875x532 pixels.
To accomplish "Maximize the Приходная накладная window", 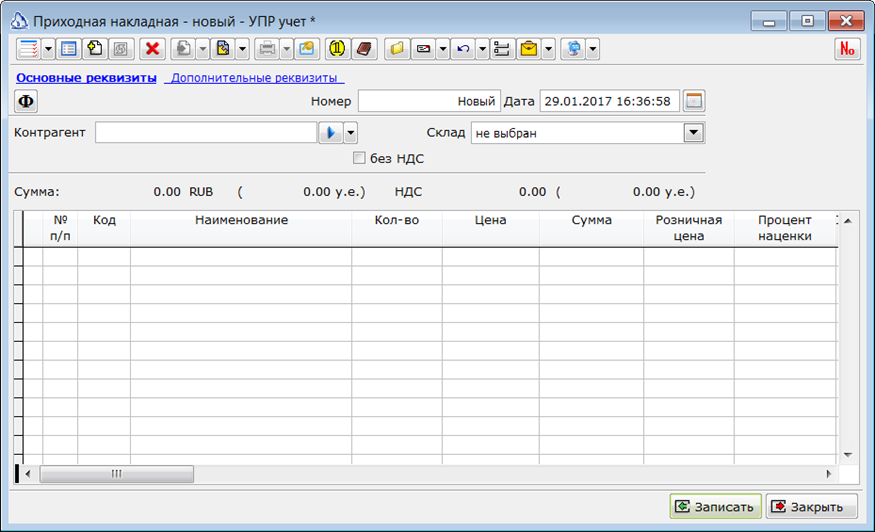I will tap(807, 21).
